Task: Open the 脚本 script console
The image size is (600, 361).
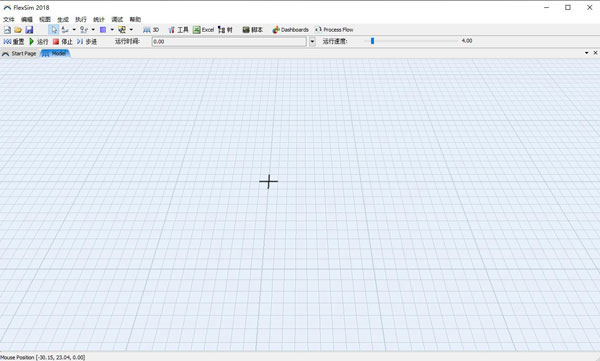Action: coord(253,29)
